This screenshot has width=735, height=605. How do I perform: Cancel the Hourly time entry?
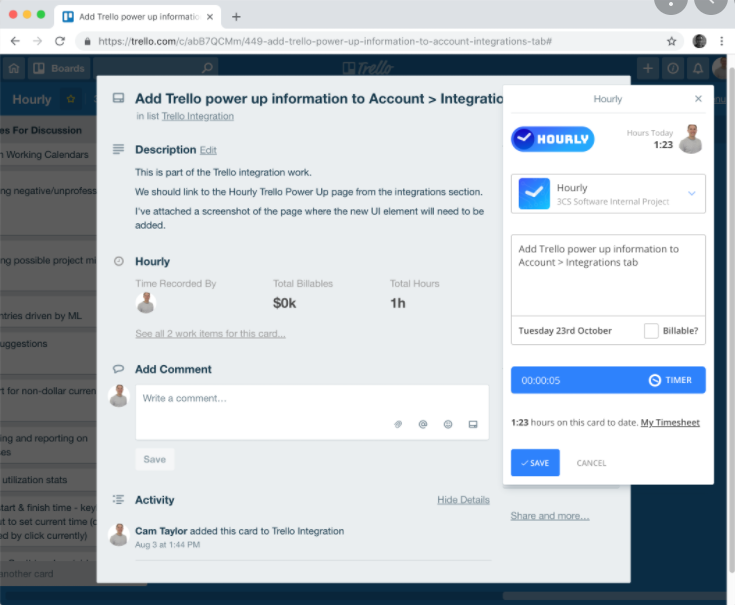(x=591, y=463)
